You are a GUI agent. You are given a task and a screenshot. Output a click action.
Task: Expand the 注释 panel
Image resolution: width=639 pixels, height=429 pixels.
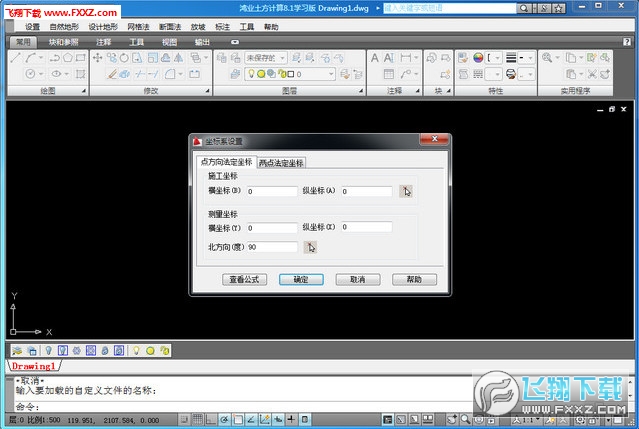pyautogui.click(x=418, y=91)
